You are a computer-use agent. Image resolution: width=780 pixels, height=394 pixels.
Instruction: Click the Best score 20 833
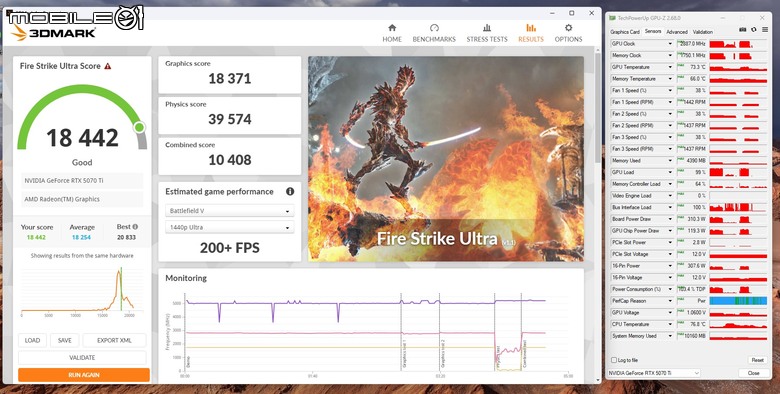(x=126, y=237)
